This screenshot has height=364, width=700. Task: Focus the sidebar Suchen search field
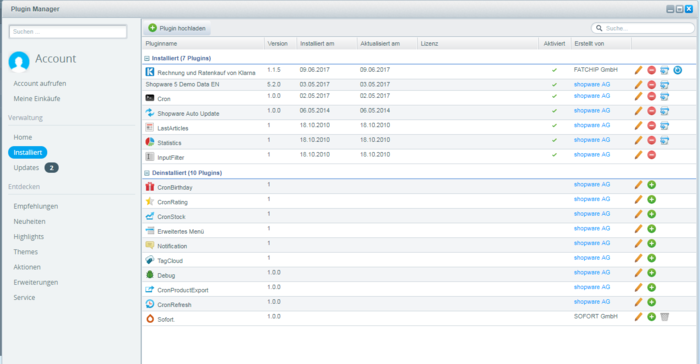68,32
